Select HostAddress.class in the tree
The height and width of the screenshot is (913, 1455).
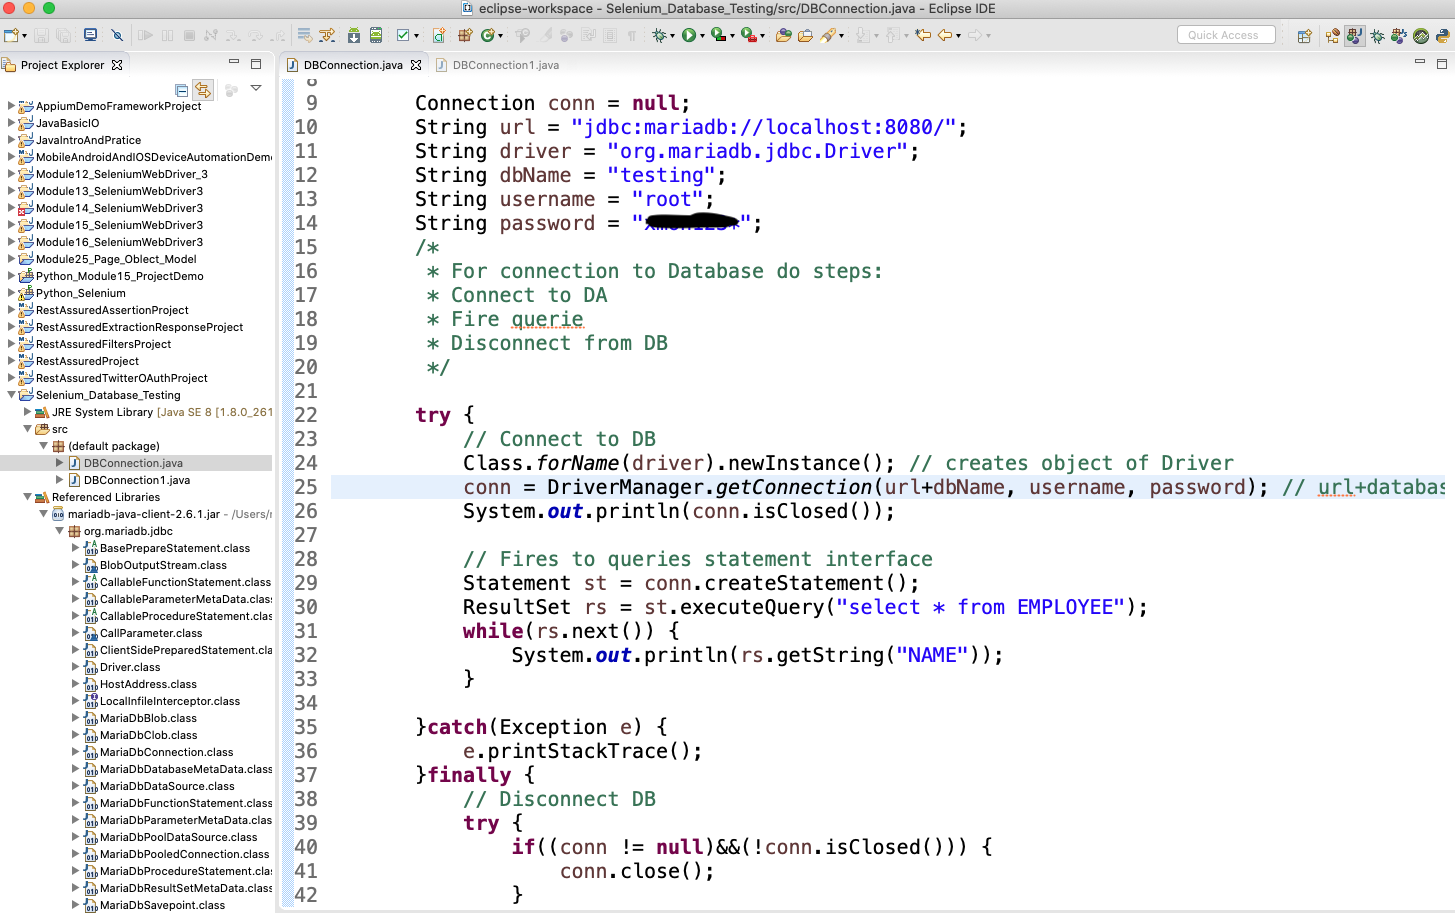click(x=147, y=684)
